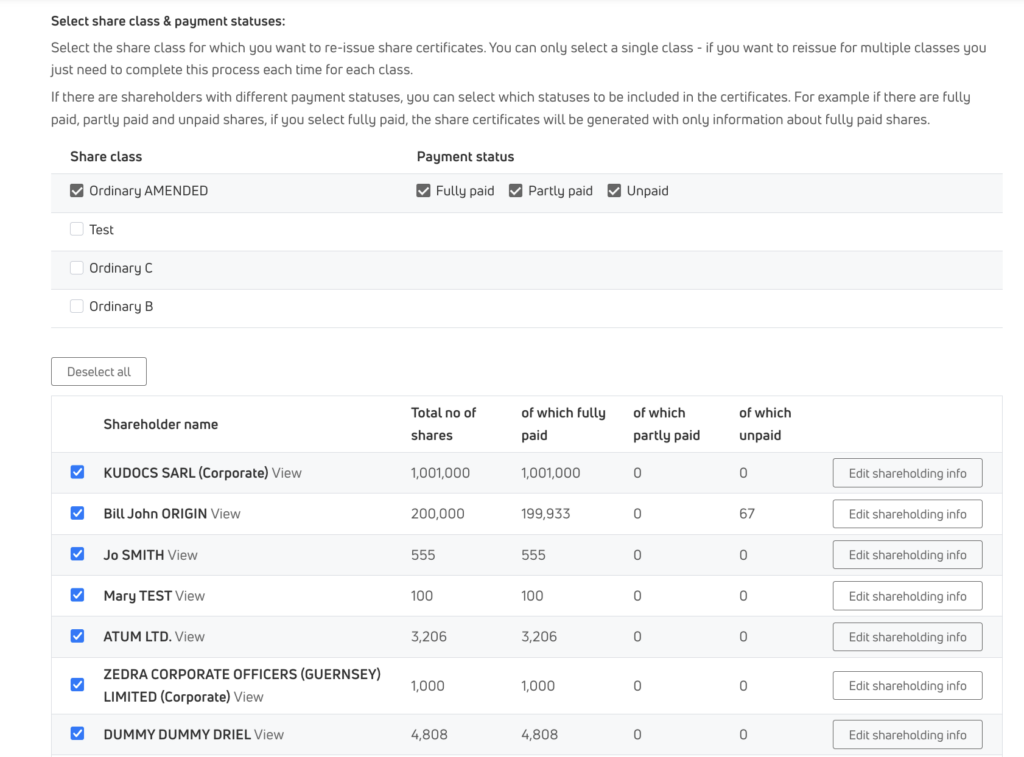The image size is (1024, 757).
Task: Click the Share class column heading
Action: [x=106, y=157]
